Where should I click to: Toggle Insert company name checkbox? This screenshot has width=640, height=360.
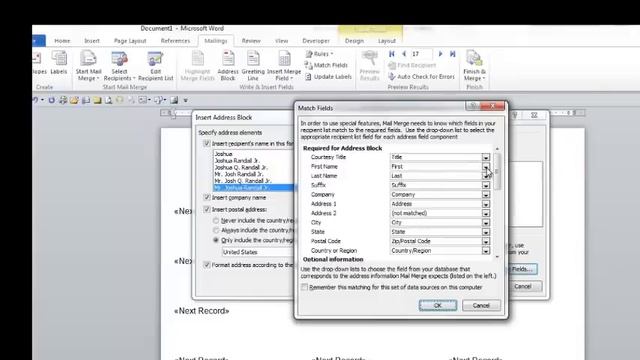[207, 198]
